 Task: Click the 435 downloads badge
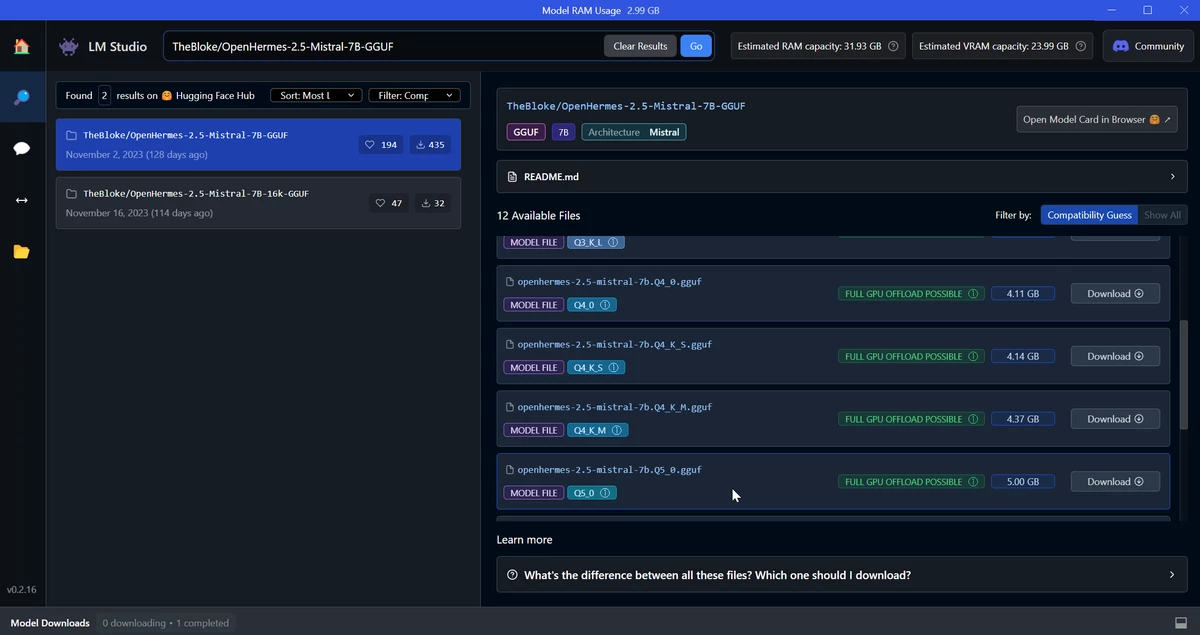click(429, 145)
